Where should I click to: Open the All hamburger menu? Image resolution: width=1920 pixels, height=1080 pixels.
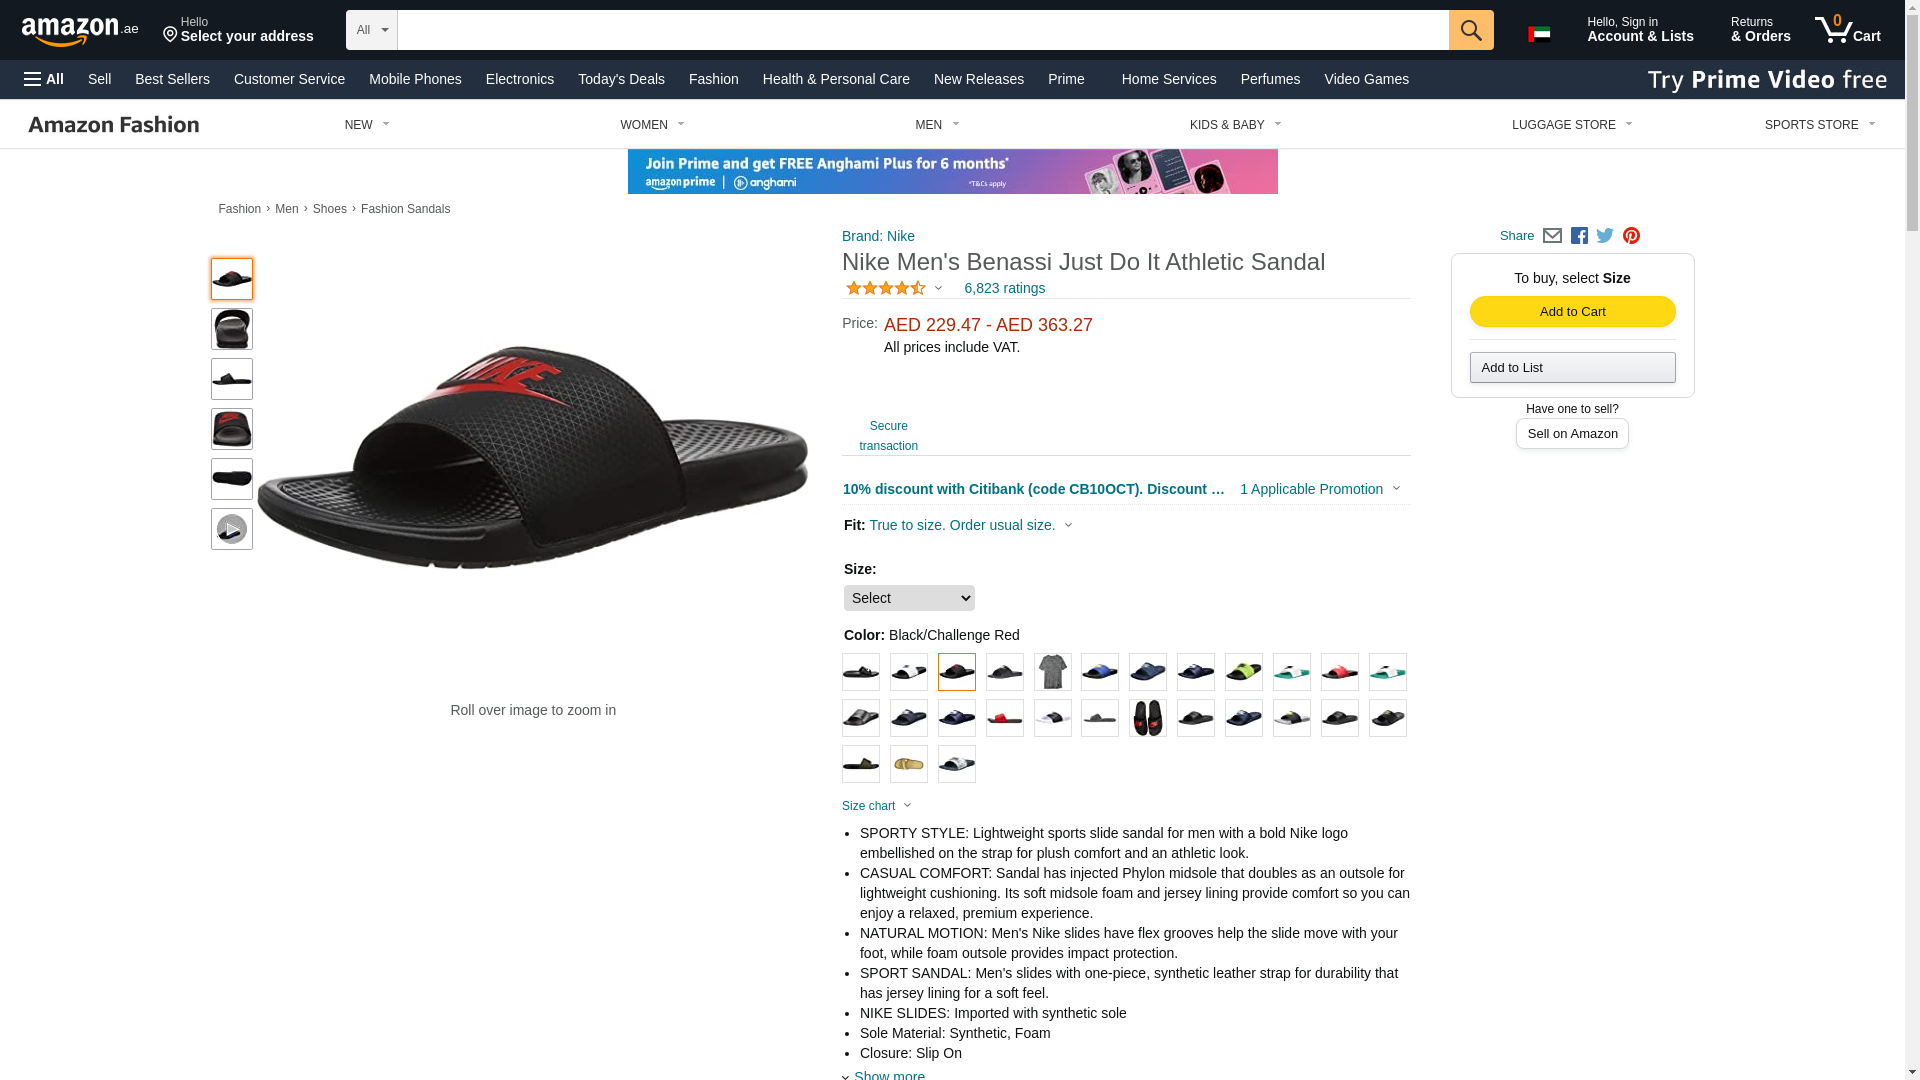pyautogui.click(x=44, y=79)
